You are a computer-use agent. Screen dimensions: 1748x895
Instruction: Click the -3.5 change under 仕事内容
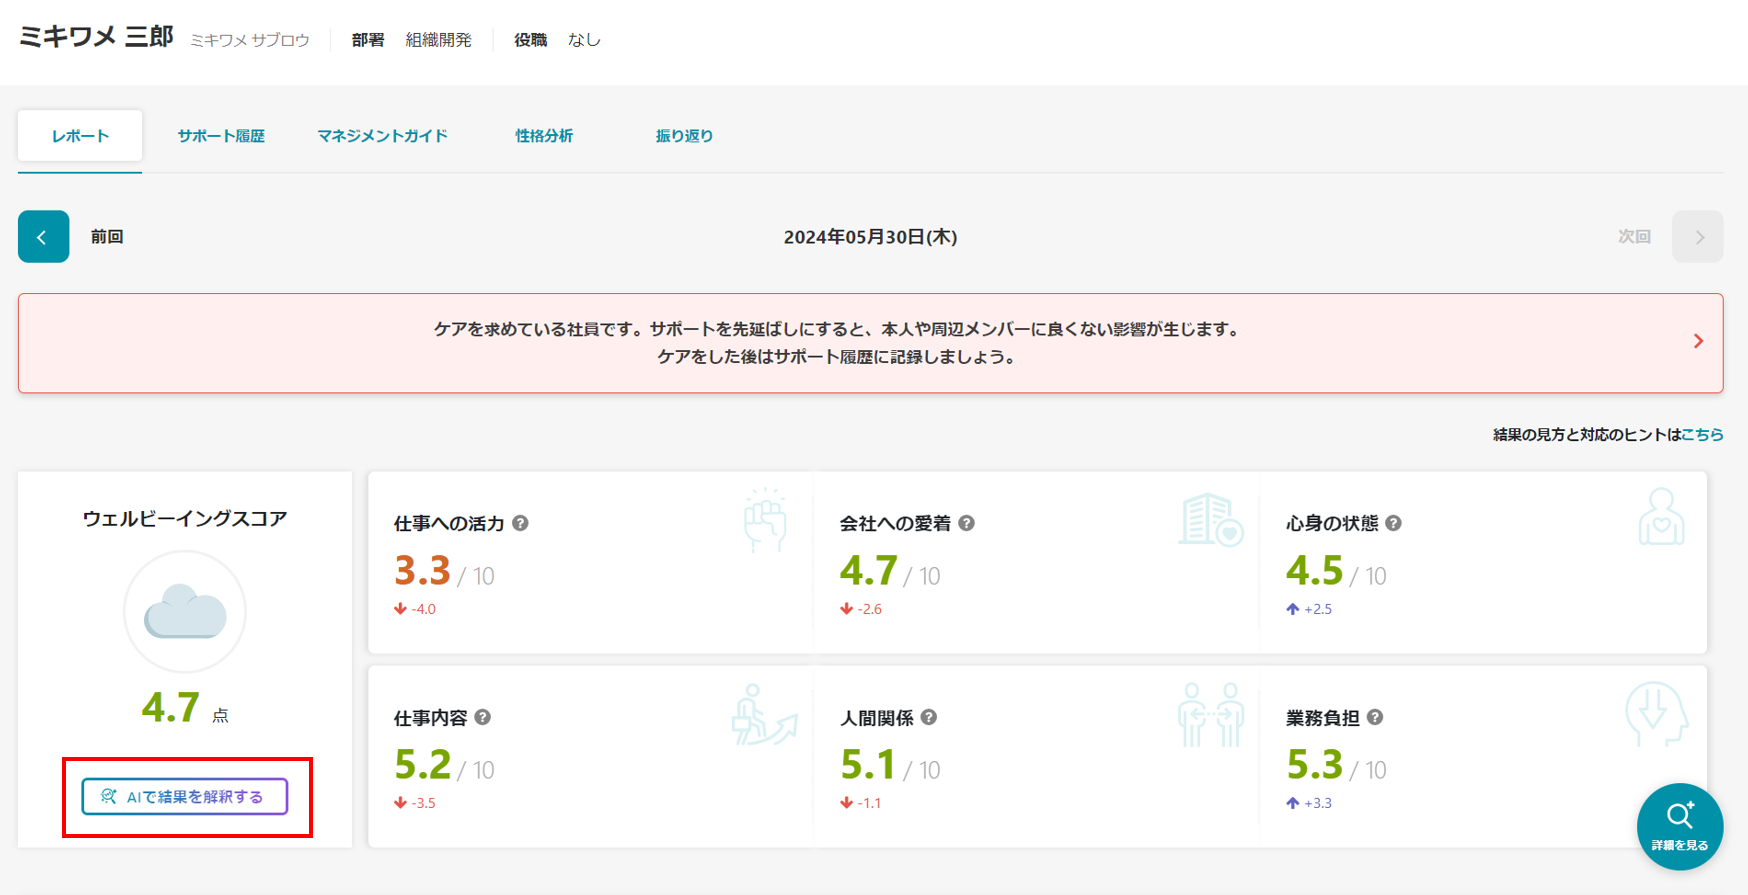pyautogui.click(x=423, y=803)
